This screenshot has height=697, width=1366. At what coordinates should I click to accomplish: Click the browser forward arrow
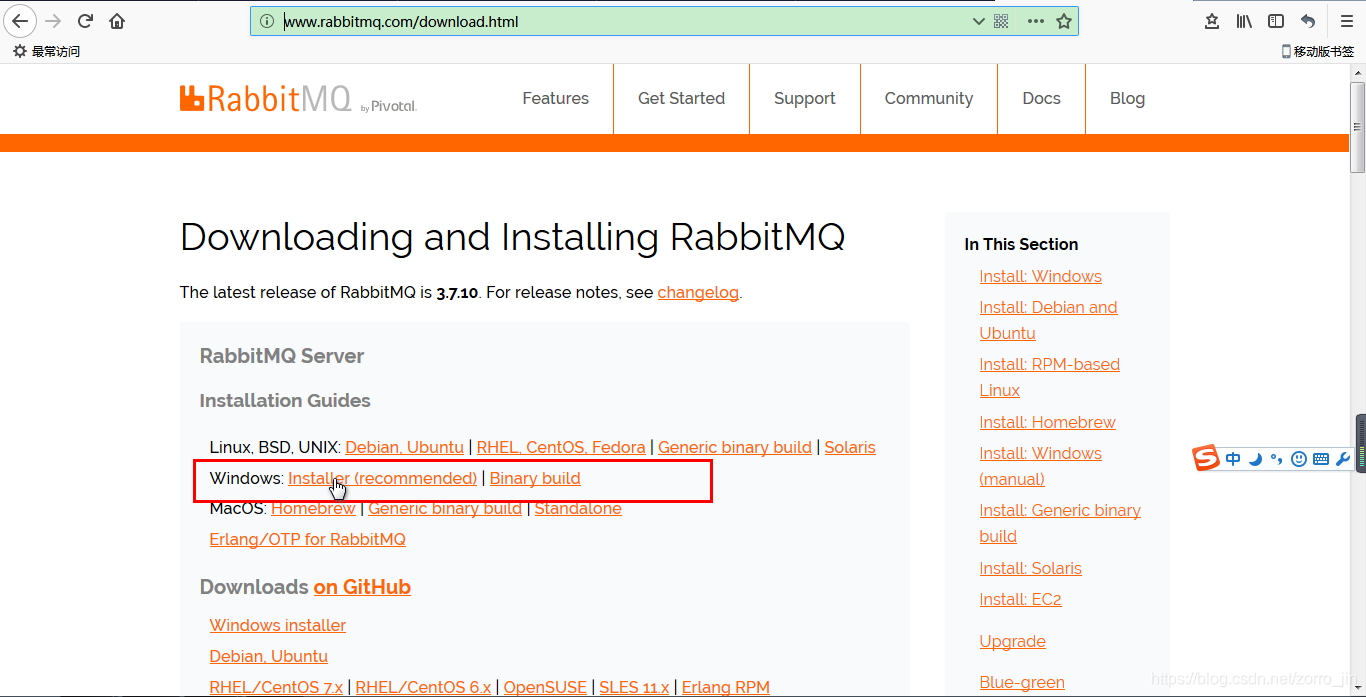[x=53, y=21]
